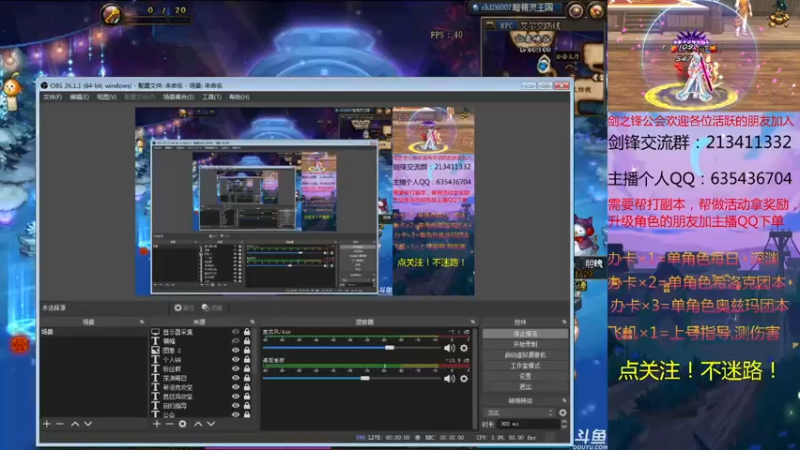Click the CPU and 60.00 fps status text
800x450 pixels.
point(506,438)
